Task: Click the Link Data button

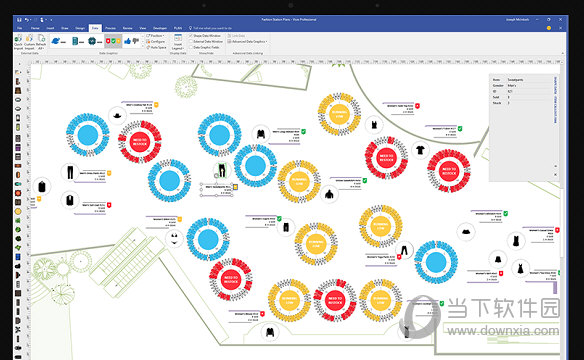Action: coord(237,36)
